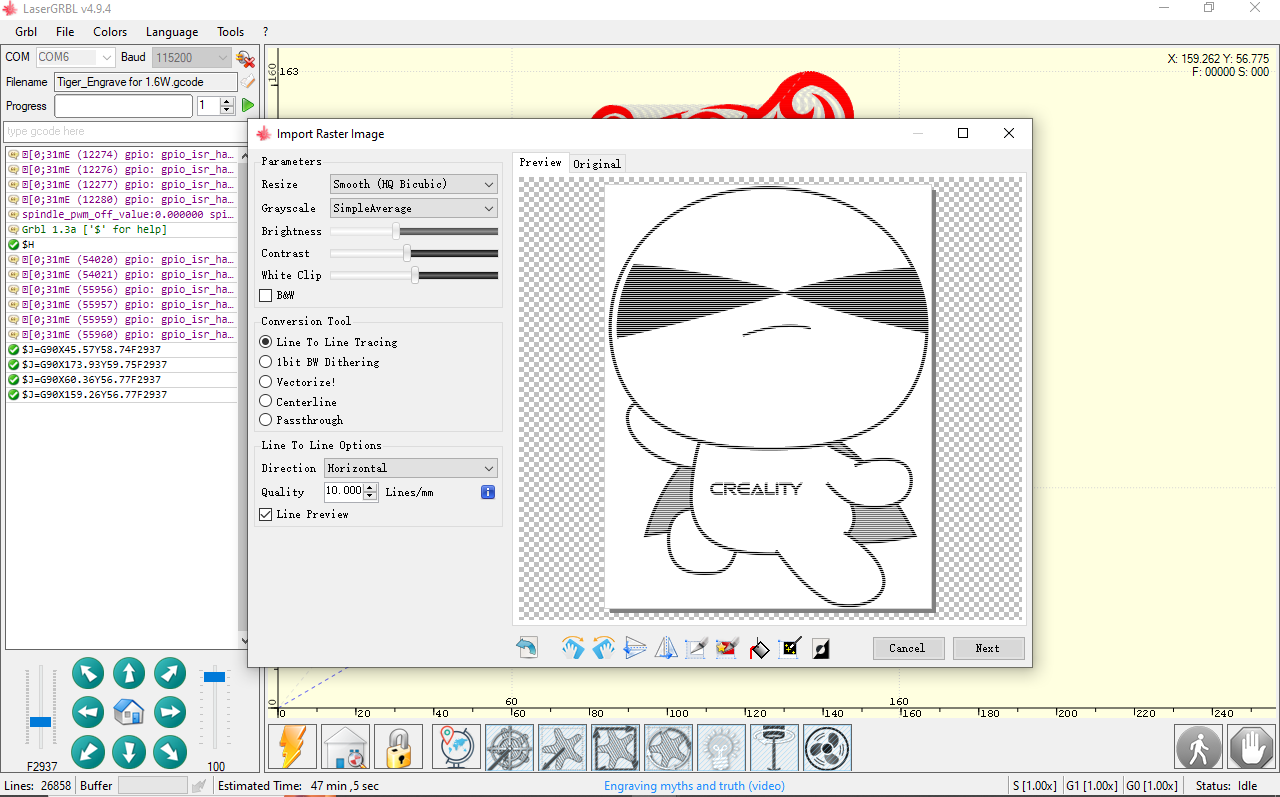The image size is (1280, 797).
Task: Open the Tools menu
Action: coord(231,32)
